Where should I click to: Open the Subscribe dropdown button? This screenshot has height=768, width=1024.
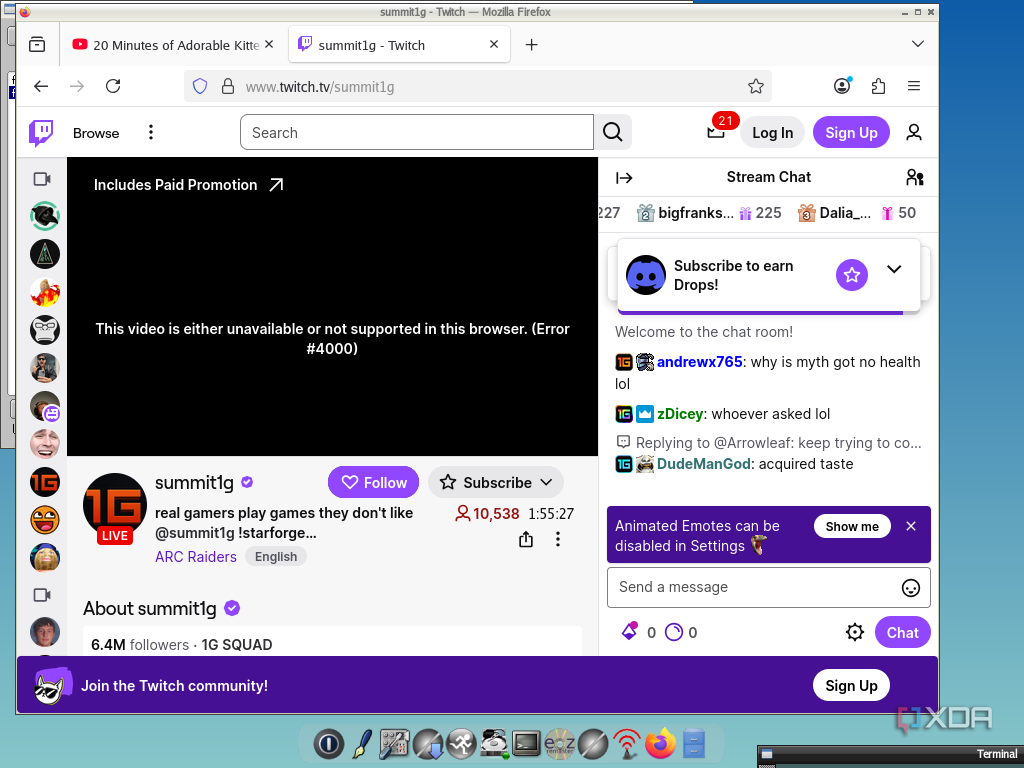[496, 483]
